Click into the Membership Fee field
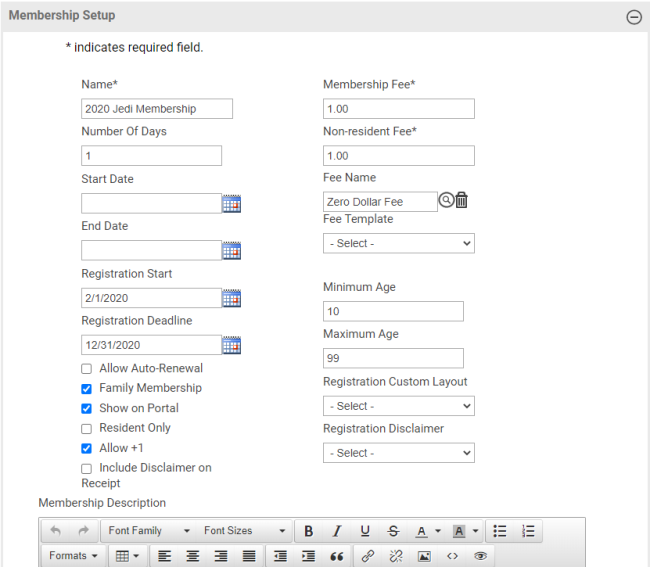This screenshot has width=650, height=567. (398, 109)
